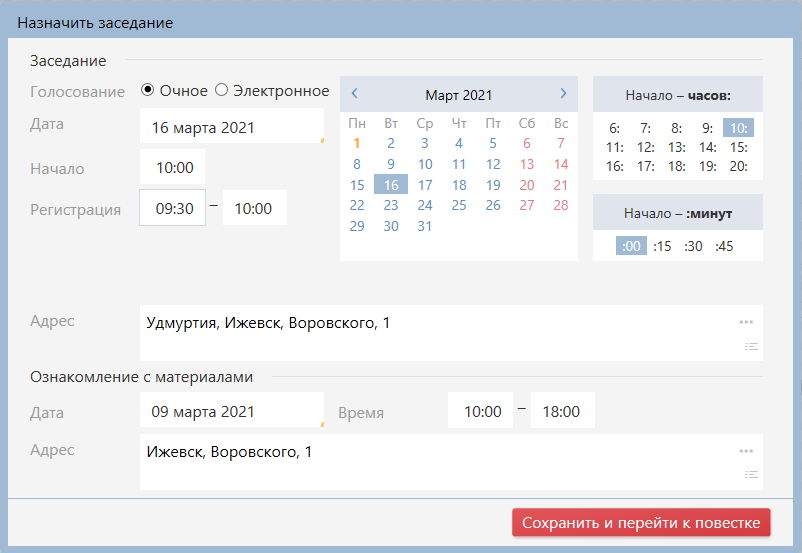Screen dimensions: 802x553
Task: Click ellipsis icon in materials address field
Action: [746, 451]
